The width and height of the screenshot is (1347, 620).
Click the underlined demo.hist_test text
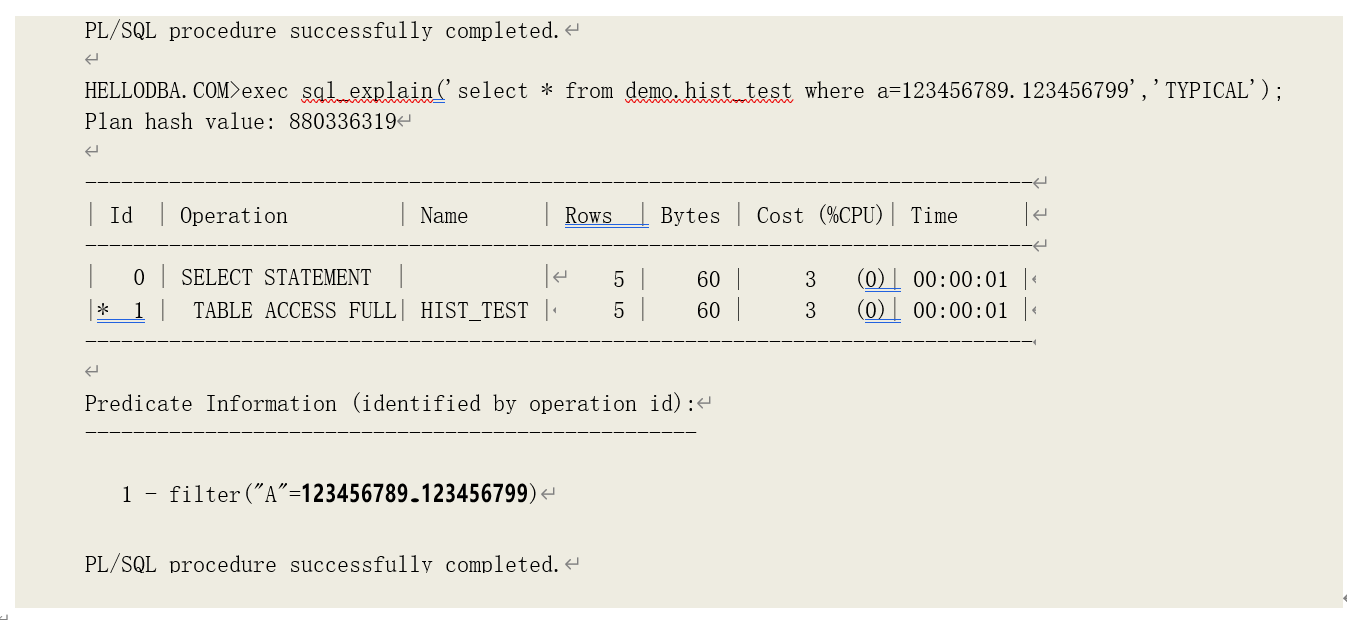coord(708,91)
